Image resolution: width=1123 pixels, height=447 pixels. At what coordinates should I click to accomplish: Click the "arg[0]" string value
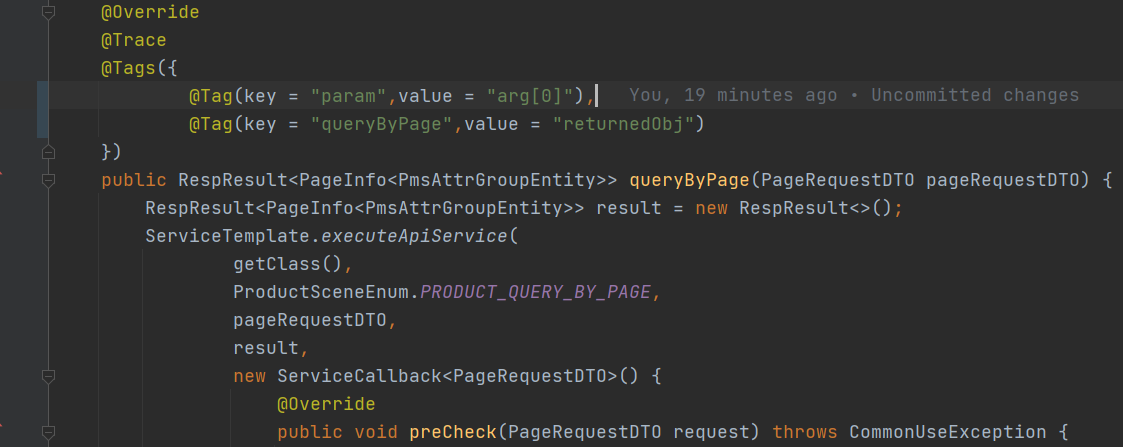[x=530, y=96]
